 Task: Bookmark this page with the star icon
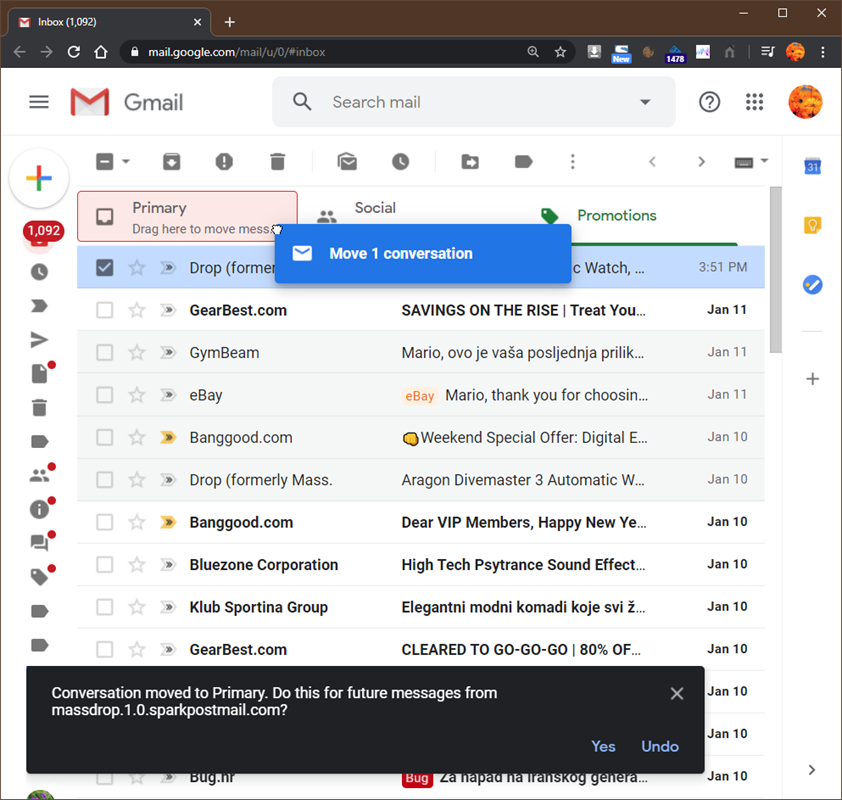pyautogui.click(x=561, y=52)
